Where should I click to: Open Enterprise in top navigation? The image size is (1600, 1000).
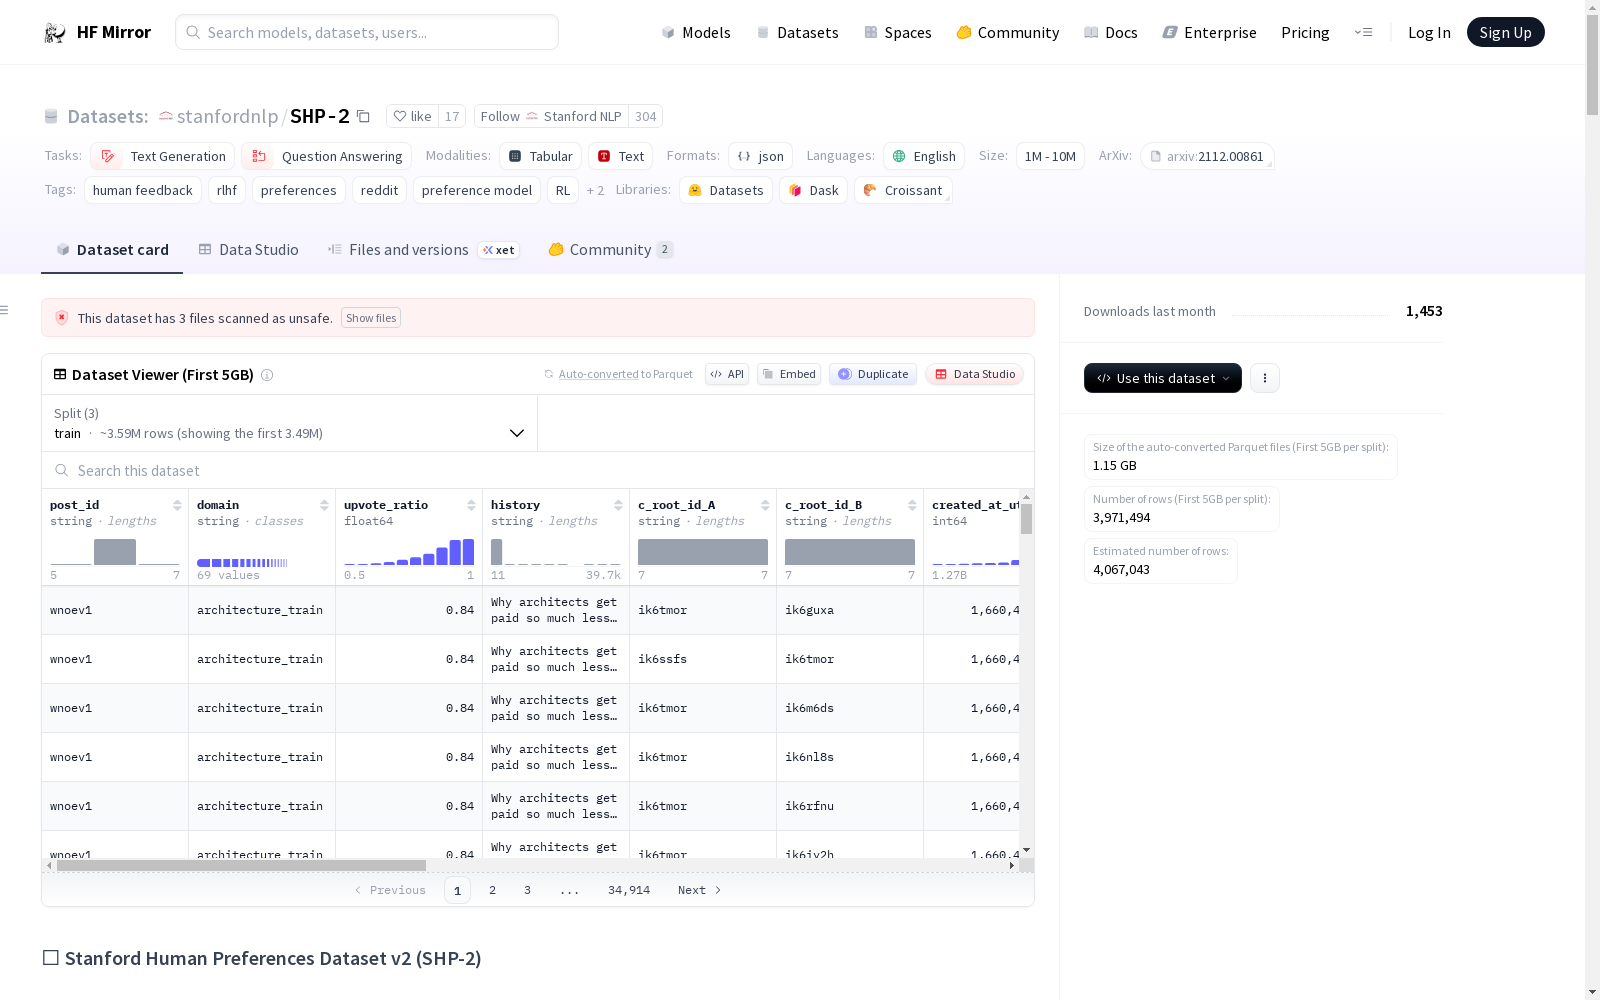1209,33
